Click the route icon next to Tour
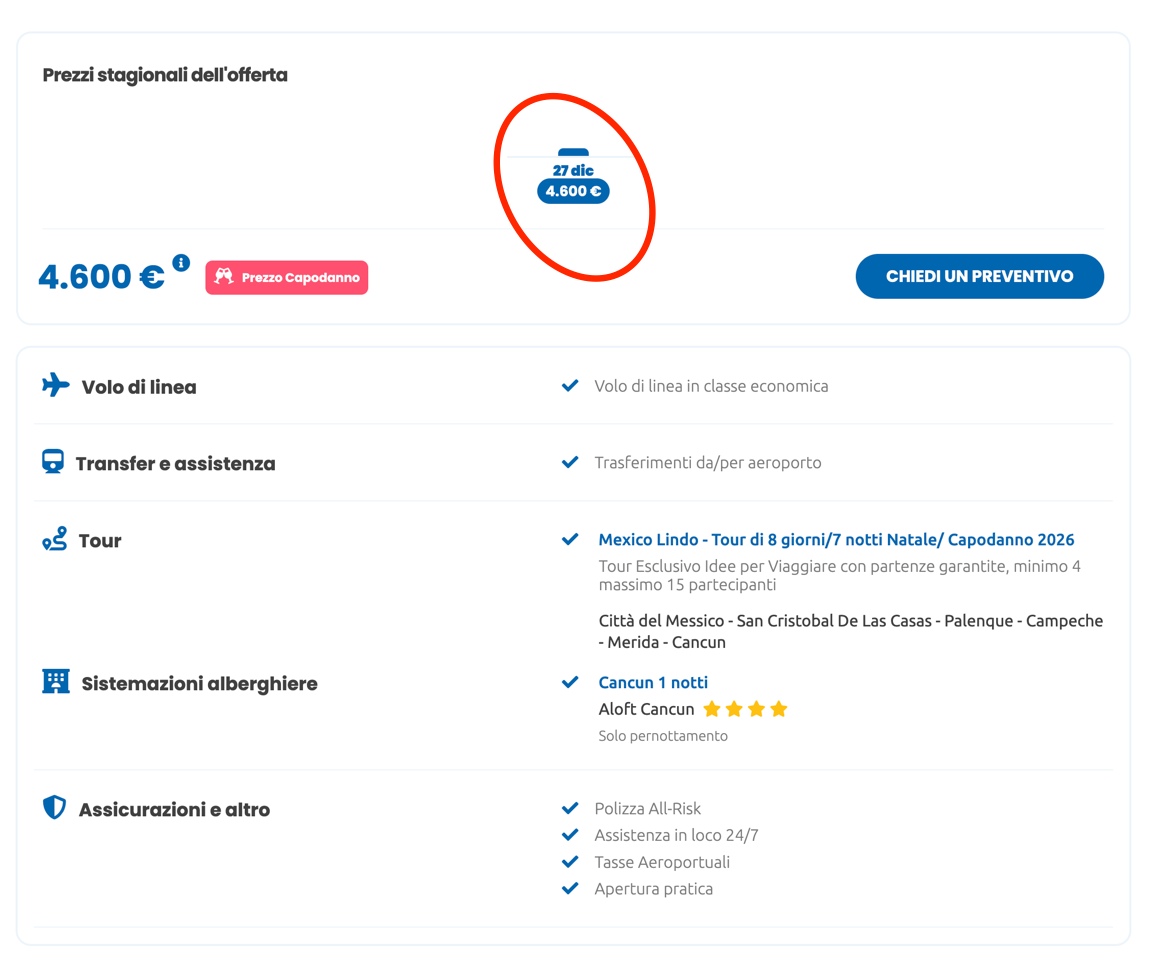Image resolution: width=1150 pixels, height=960 pixels. pyautogui.click(x=55, y=539)
